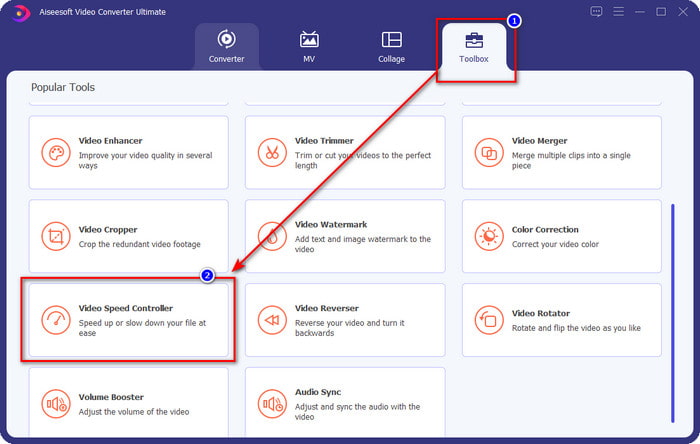This screenshot has width=700, height=444.
Task: Click 'Improve your video quality in several ways' text
Action: (145, 160)
